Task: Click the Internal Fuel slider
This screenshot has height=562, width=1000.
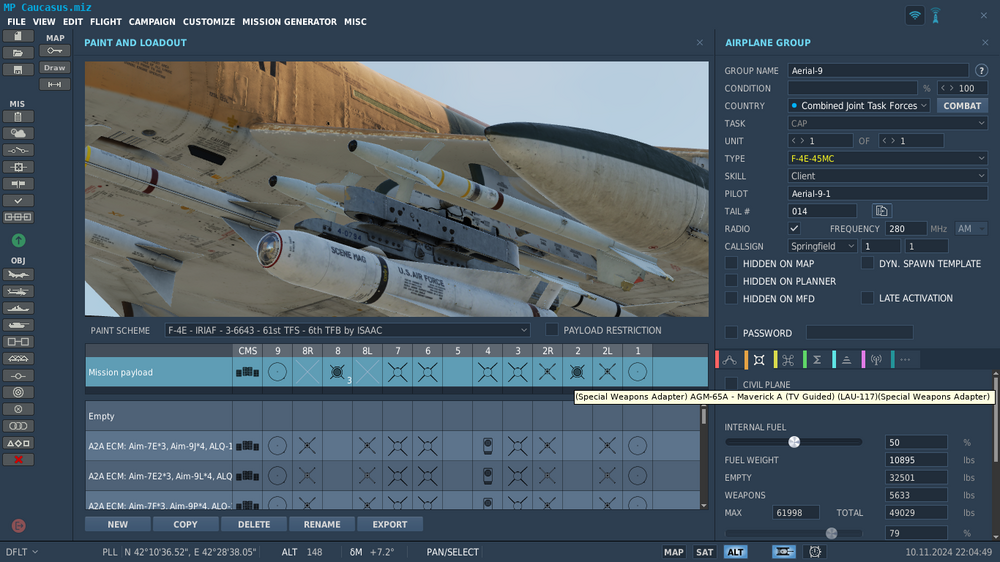Action: 794,442
